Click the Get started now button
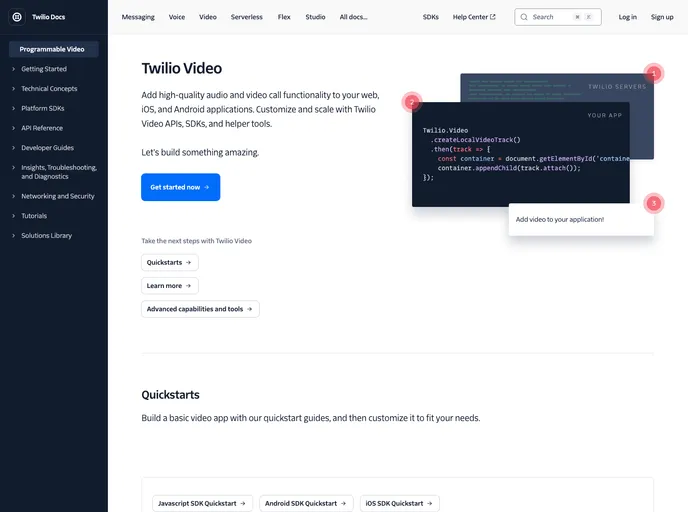Image resolution: width=688 pixels, height=512 pixels. point(180,187)
